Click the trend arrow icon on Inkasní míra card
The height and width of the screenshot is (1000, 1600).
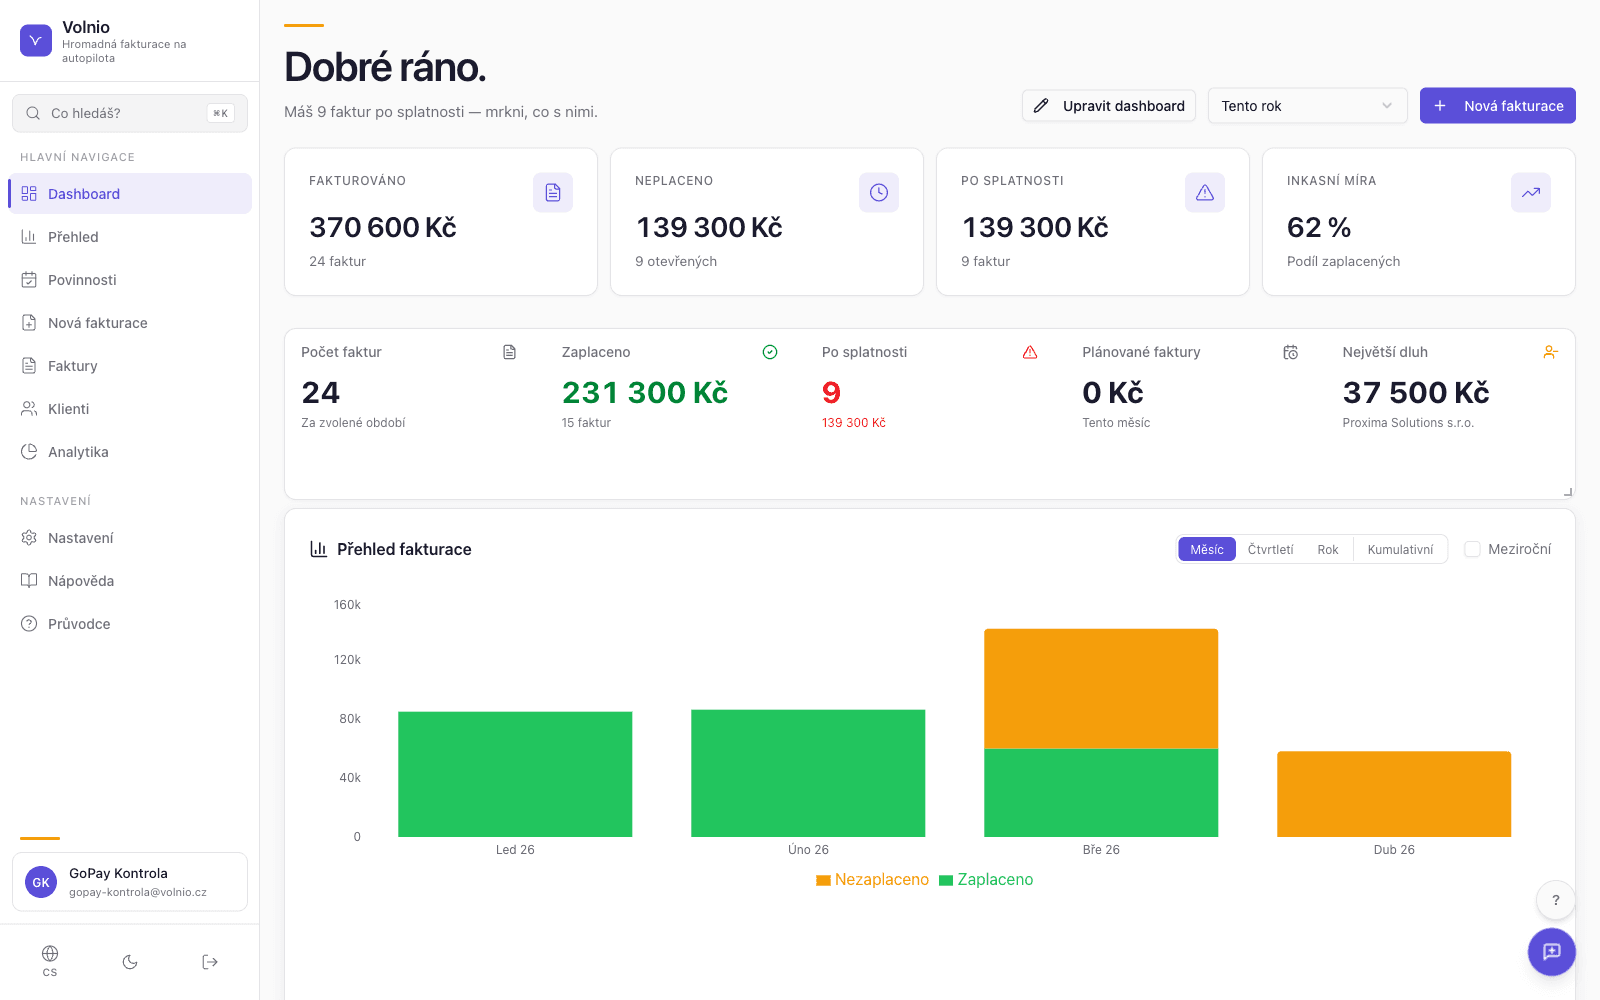coord(1531,192)
